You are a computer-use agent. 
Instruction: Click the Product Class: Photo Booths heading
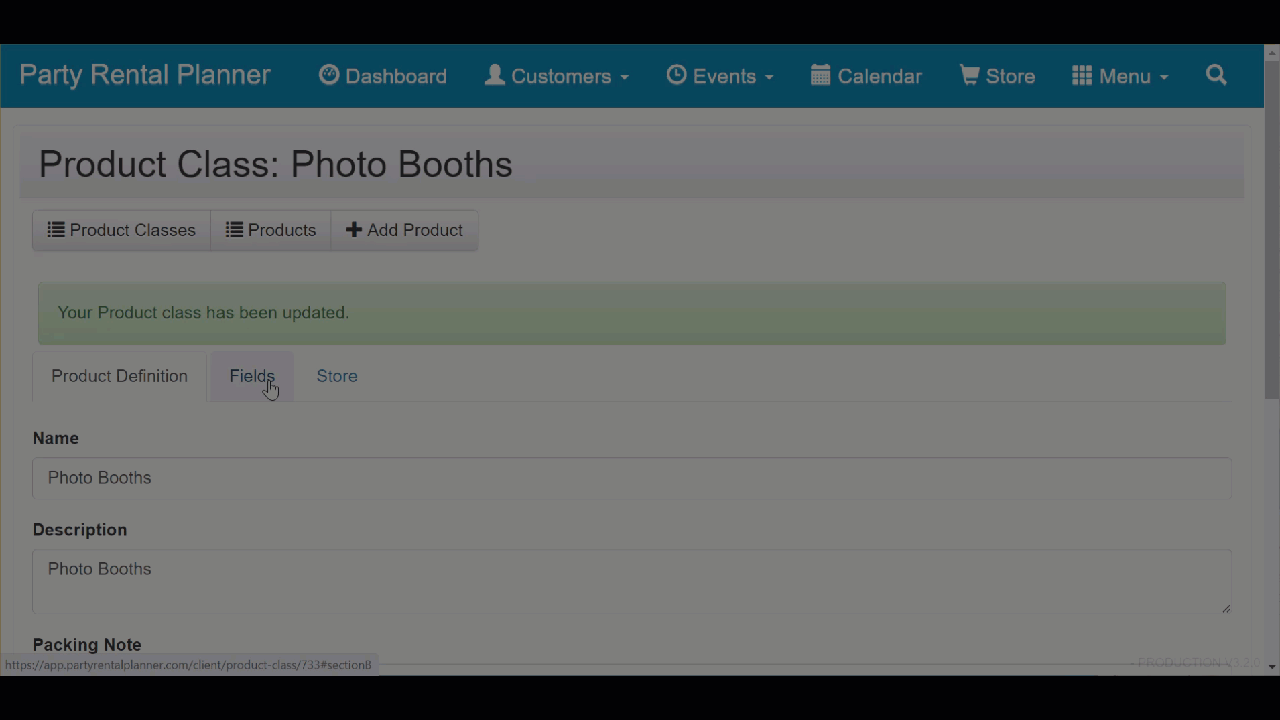pyautogui.click(x=276, y=164)
